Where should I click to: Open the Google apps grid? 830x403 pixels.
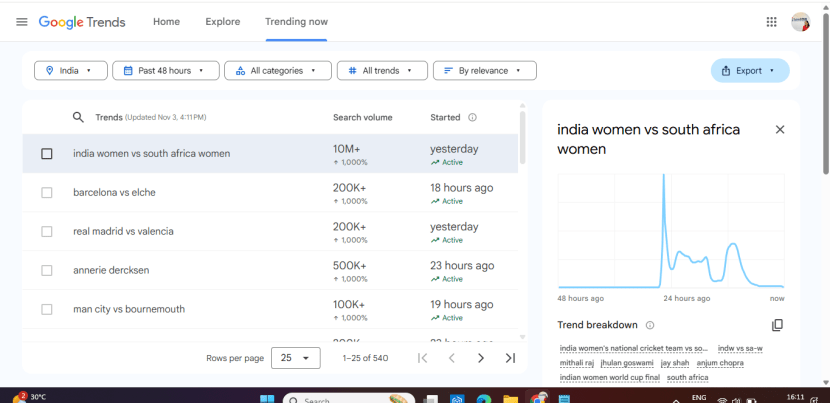771,22
